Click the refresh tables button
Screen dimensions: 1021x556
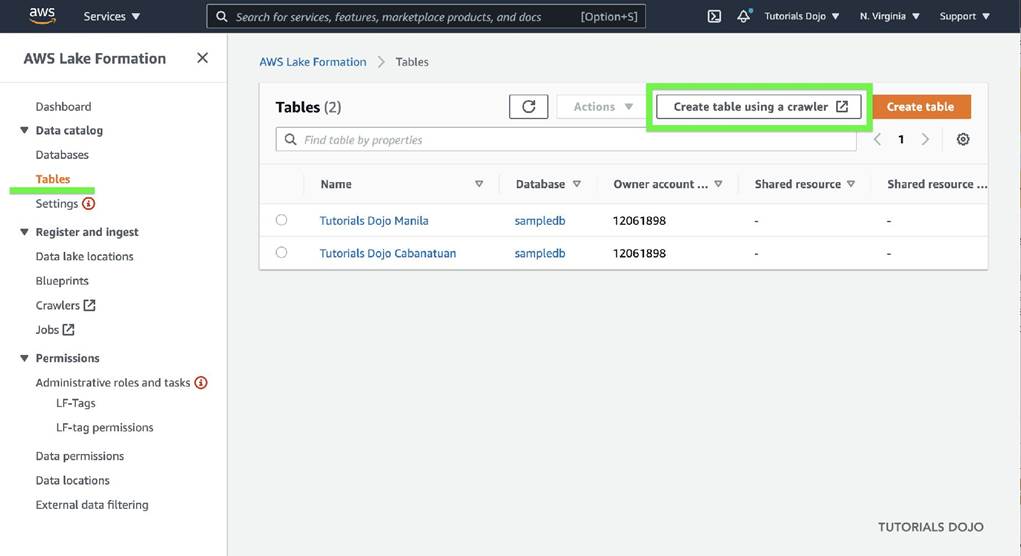tap(529, 107)
